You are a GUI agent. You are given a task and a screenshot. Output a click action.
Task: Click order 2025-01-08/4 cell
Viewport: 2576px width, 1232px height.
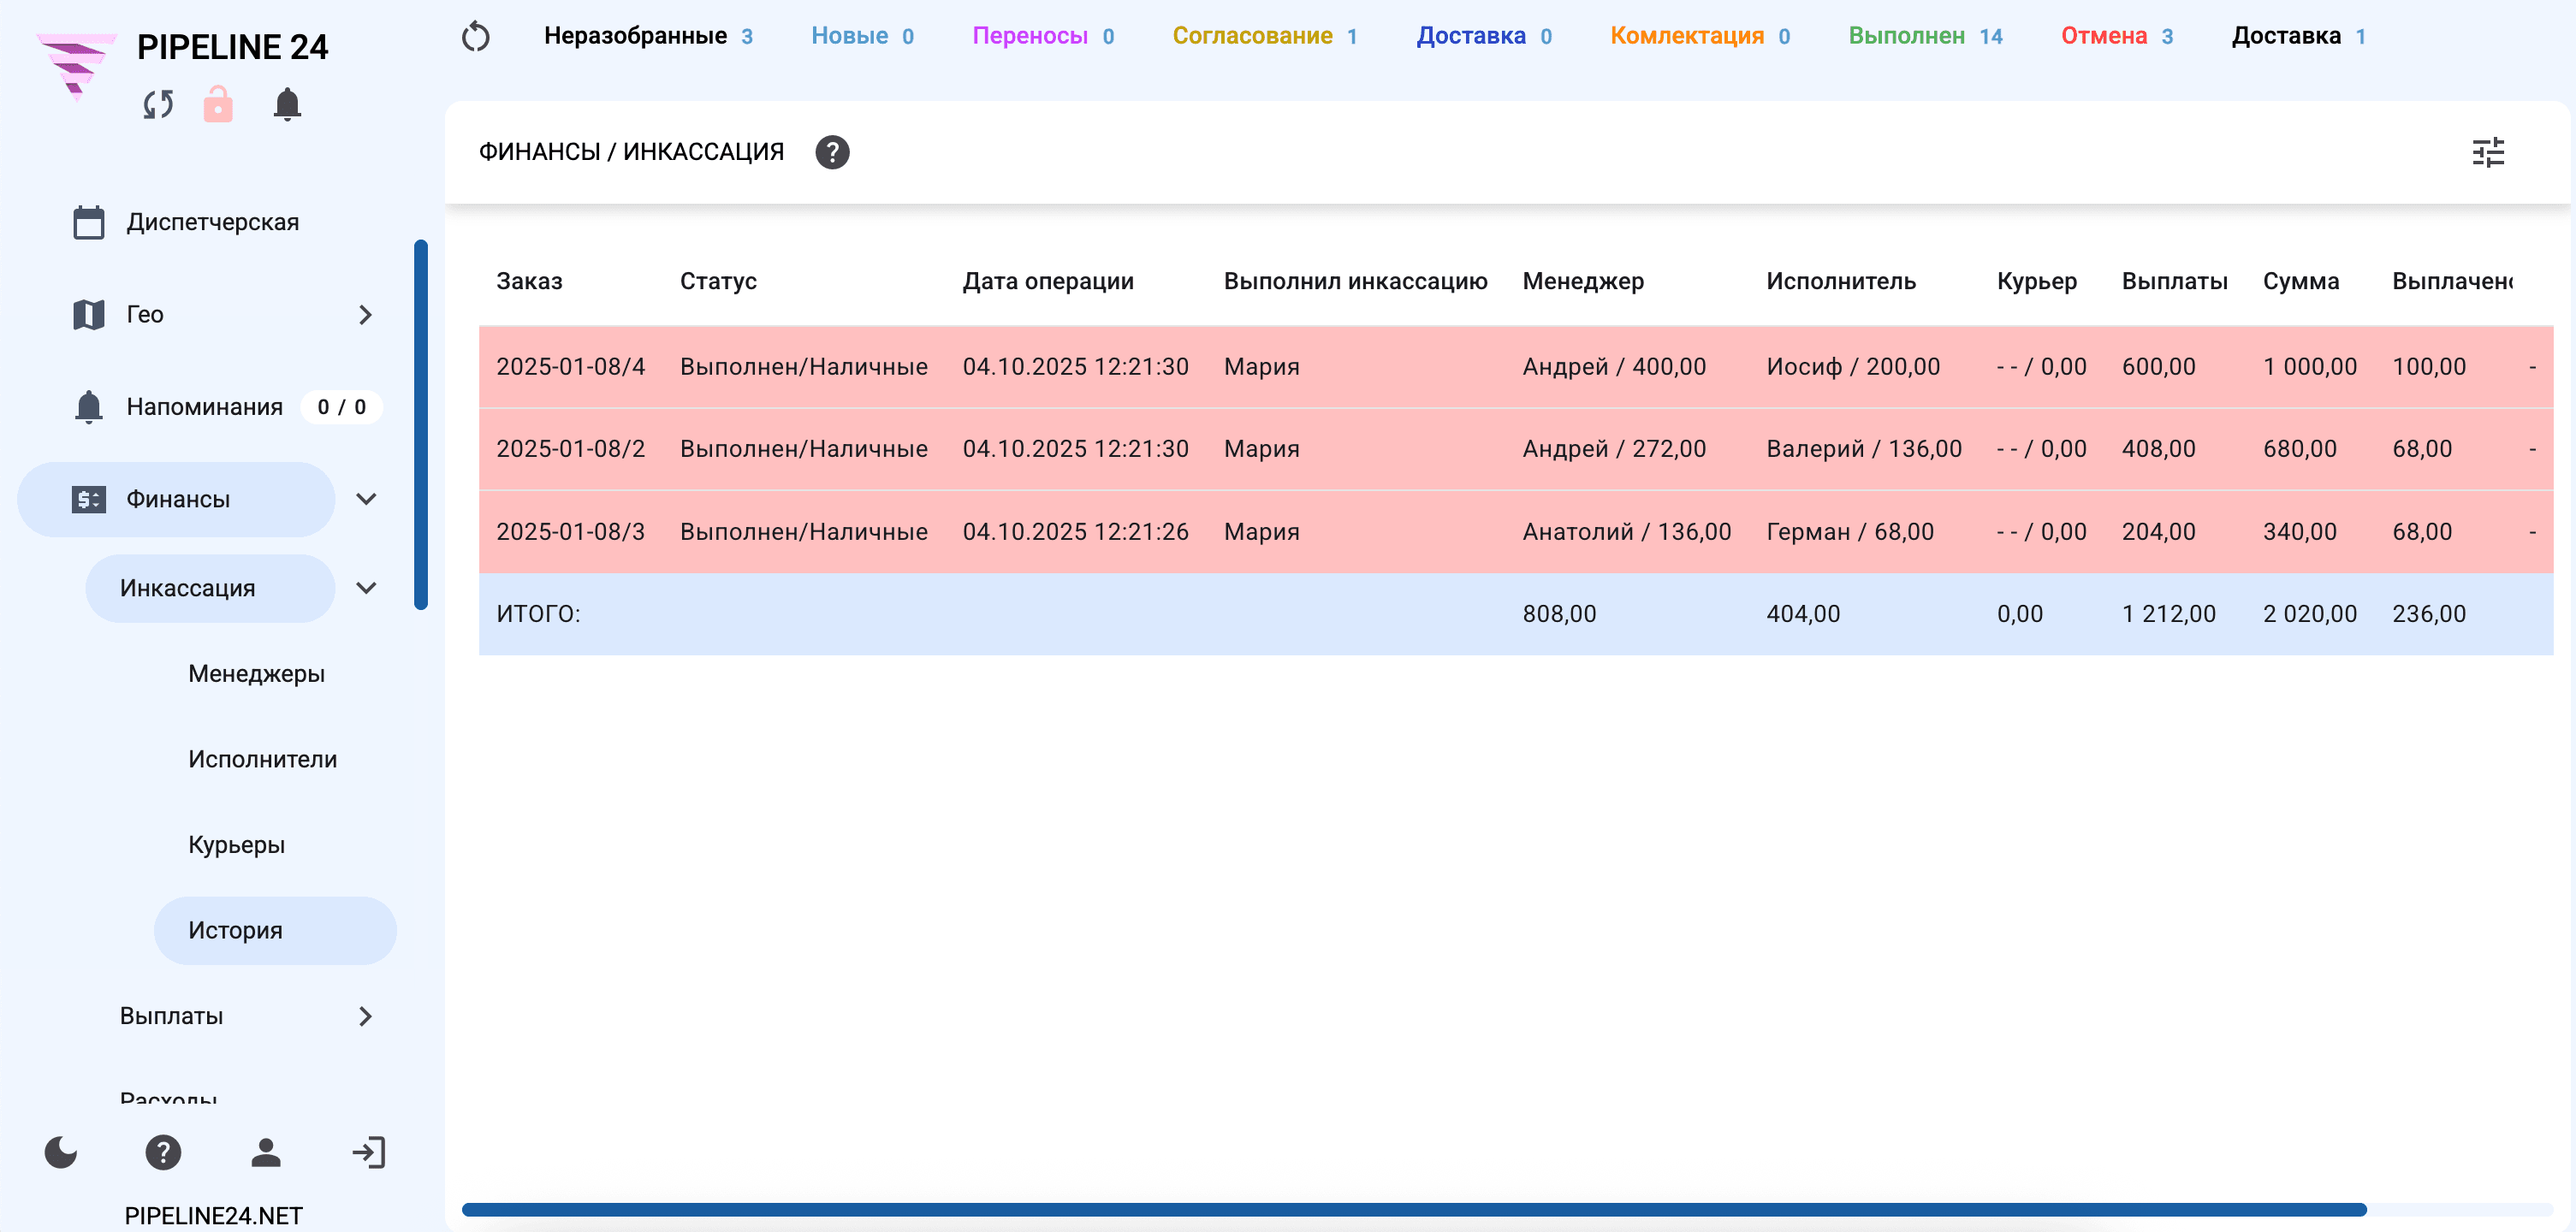click(x=570, y=367)
